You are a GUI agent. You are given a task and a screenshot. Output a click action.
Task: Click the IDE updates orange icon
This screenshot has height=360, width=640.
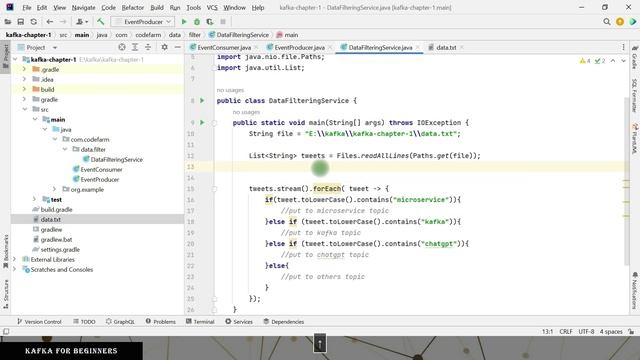pyautogui.click(x=620, y=22)
